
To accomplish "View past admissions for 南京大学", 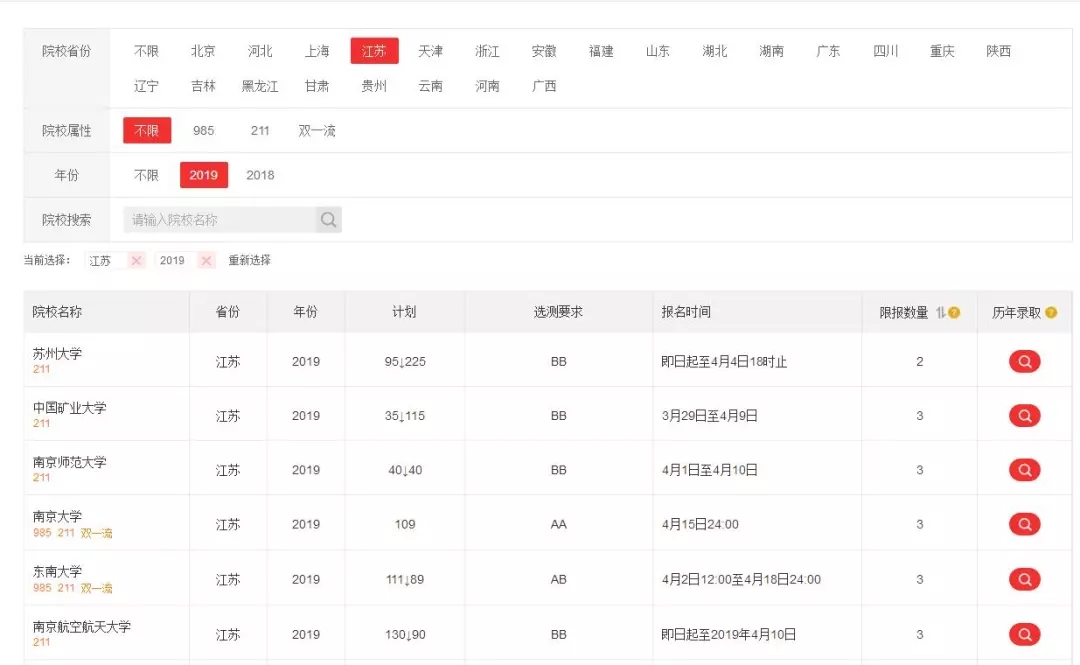I will pos(1024,524).
